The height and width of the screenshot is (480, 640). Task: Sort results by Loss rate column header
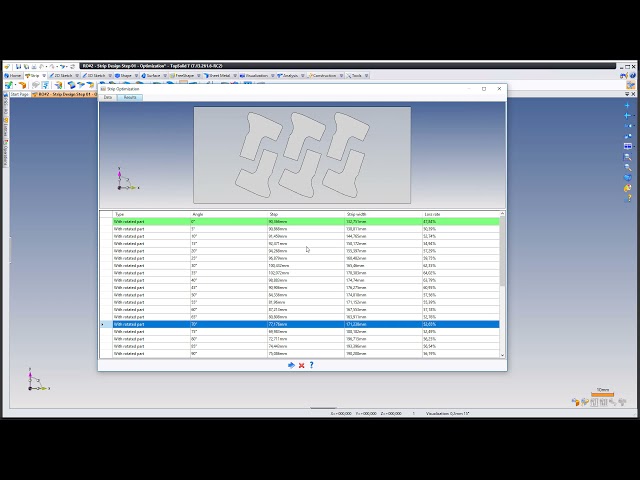[433, 214]
